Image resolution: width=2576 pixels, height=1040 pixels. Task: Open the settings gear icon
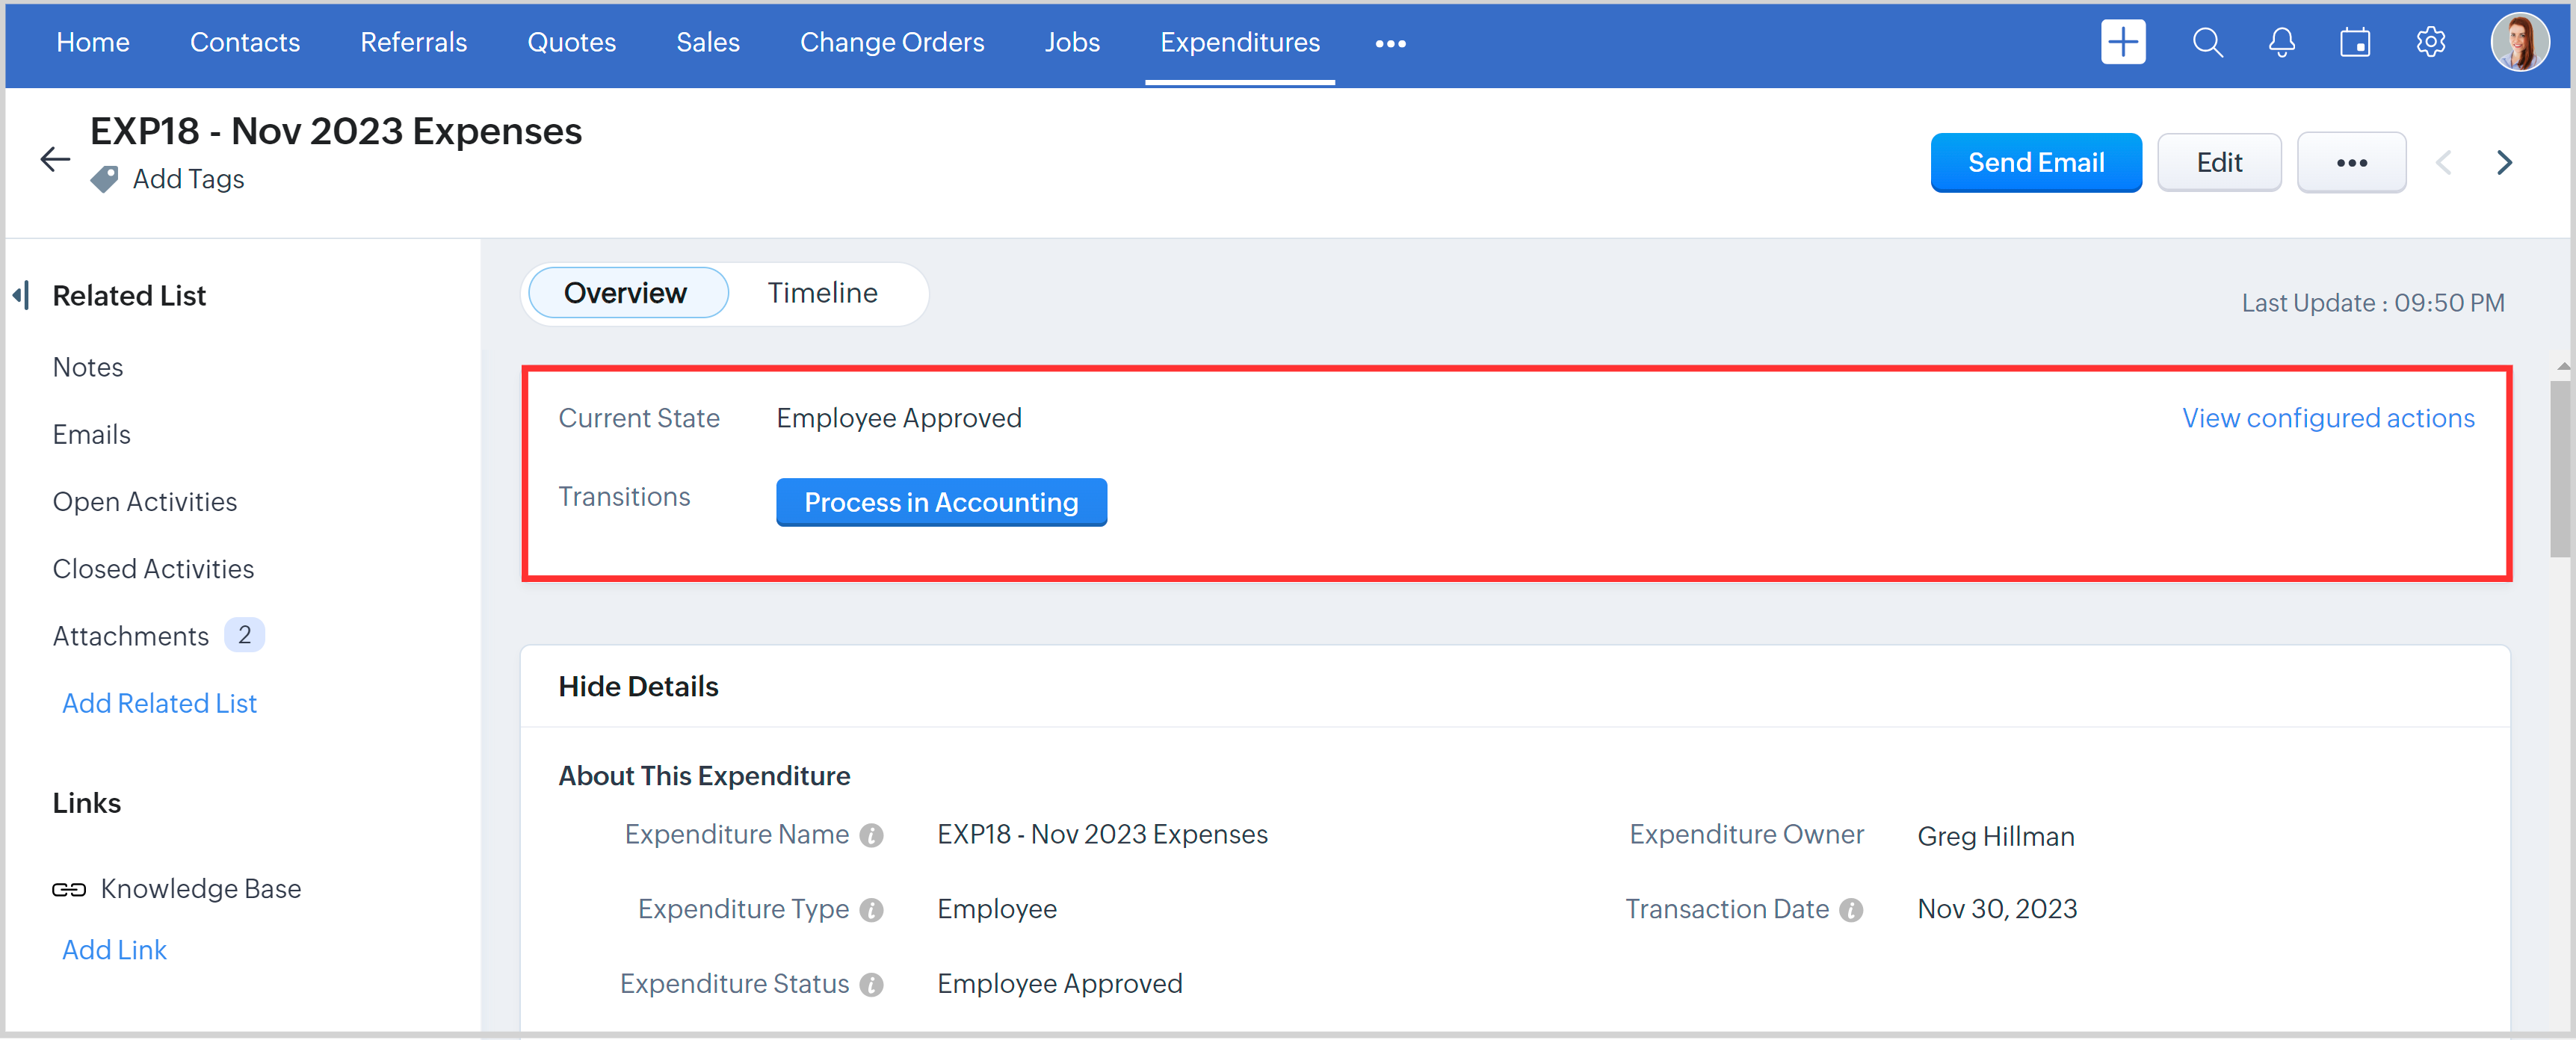click(2430, 42)
